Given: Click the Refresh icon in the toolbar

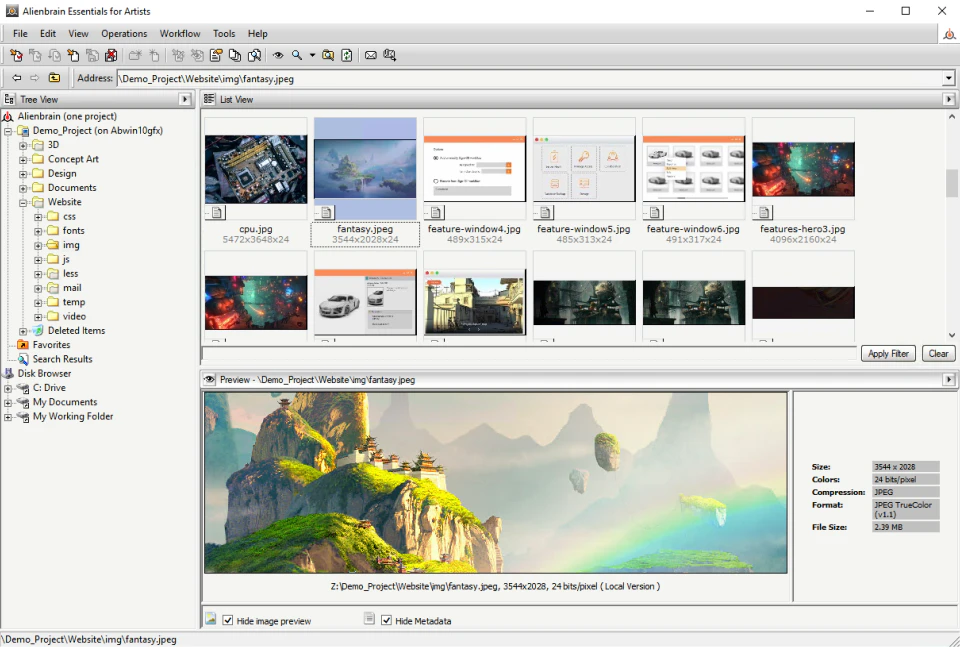Looking at the screenshot, I should click(345, 56).
